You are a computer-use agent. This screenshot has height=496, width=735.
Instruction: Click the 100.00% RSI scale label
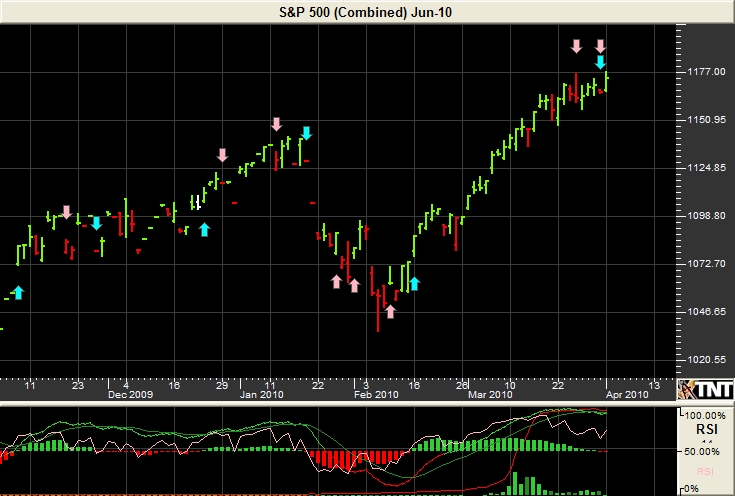click(x=705, y=415)
